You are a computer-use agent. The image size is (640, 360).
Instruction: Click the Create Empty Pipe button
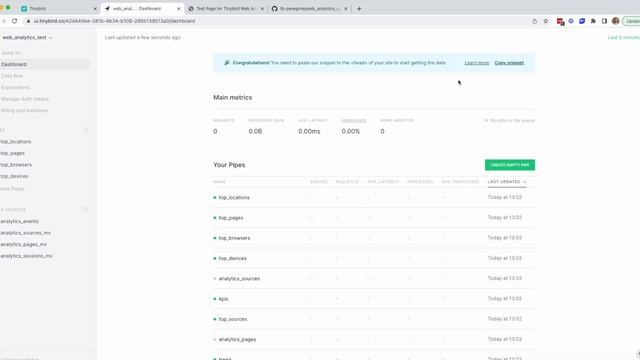tap(510, 165)
